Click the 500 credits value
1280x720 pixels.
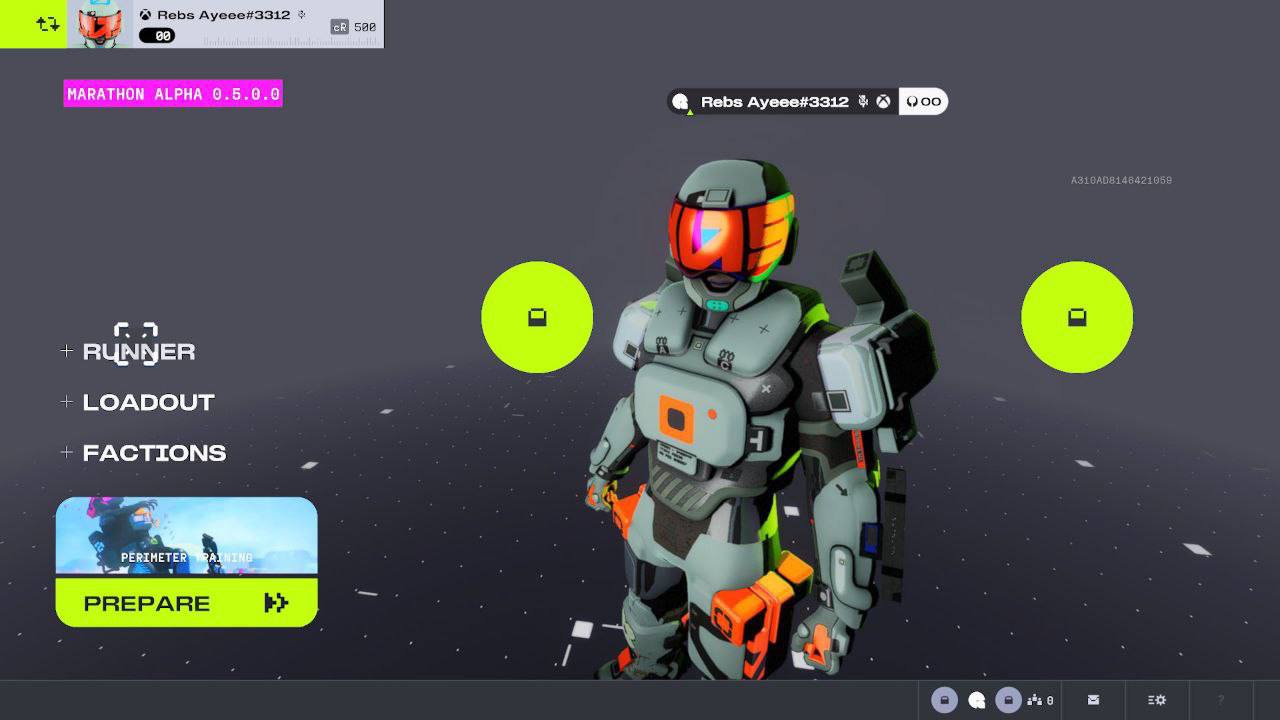[365, 27]
